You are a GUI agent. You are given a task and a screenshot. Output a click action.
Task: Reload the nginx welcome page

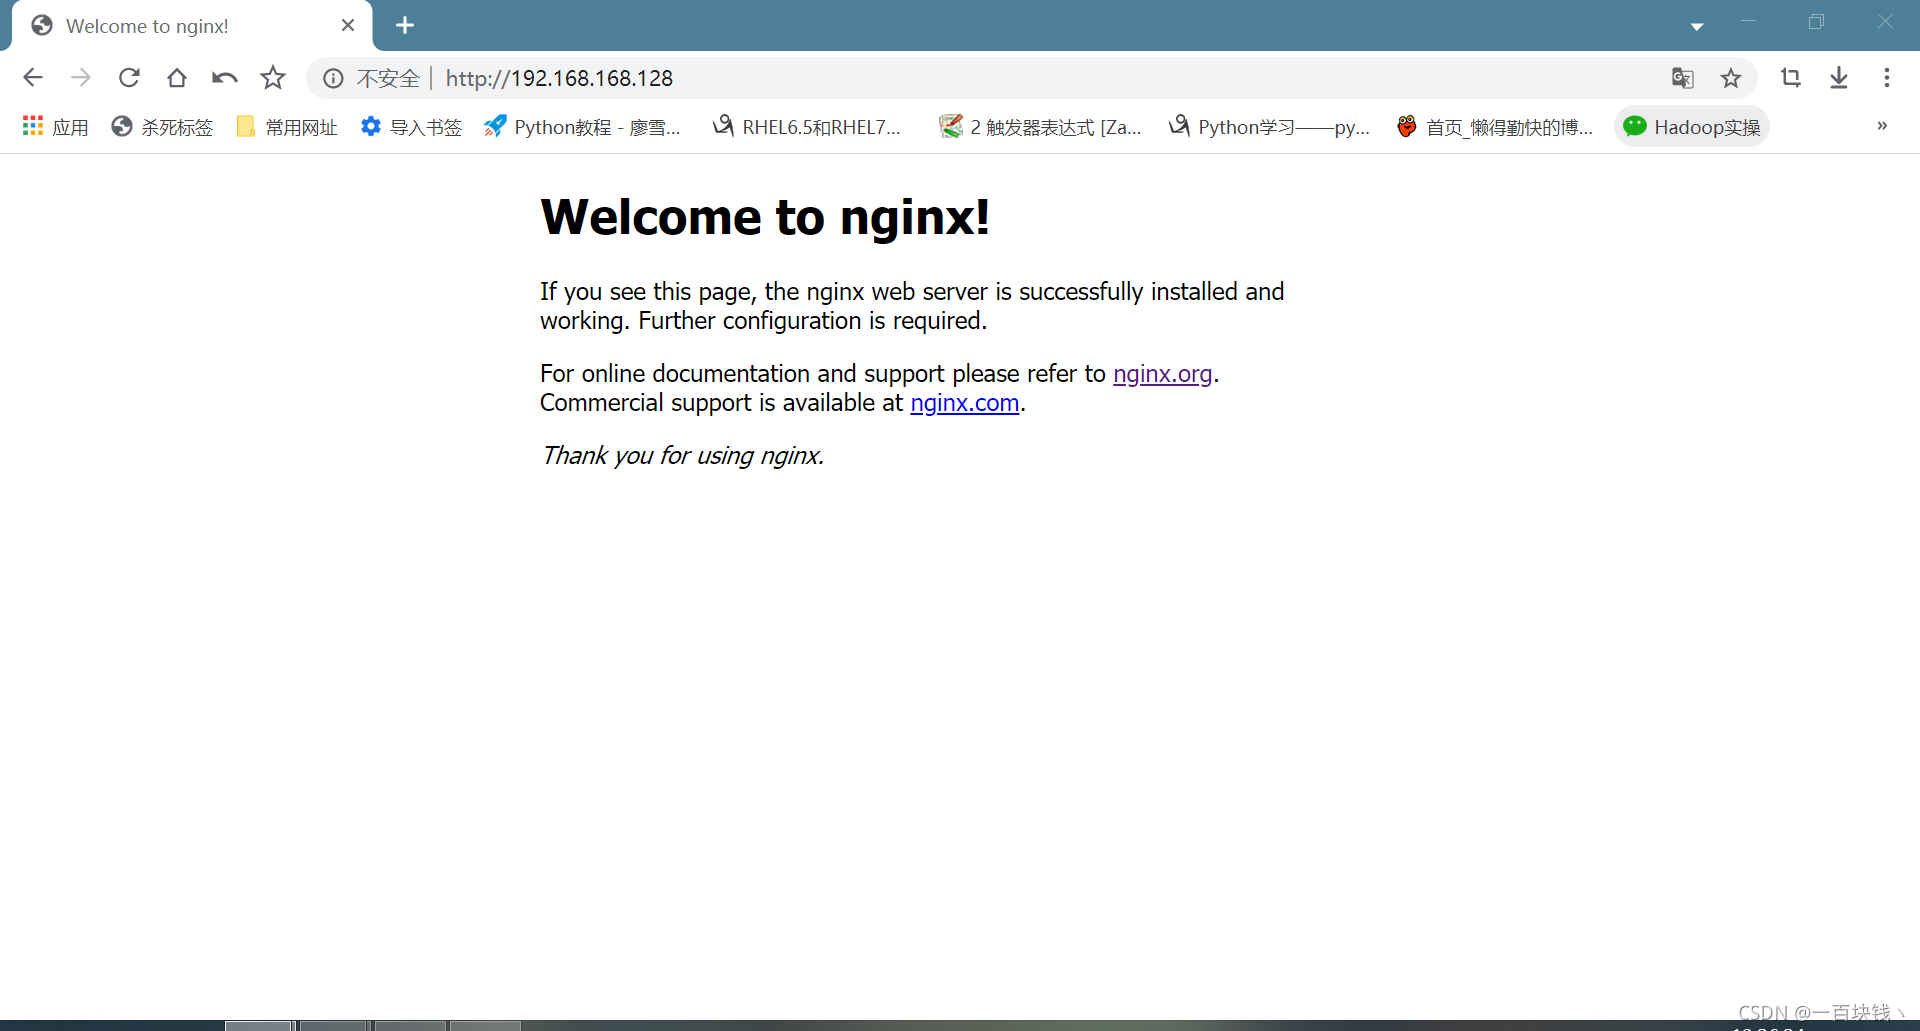tap(129, 78)
